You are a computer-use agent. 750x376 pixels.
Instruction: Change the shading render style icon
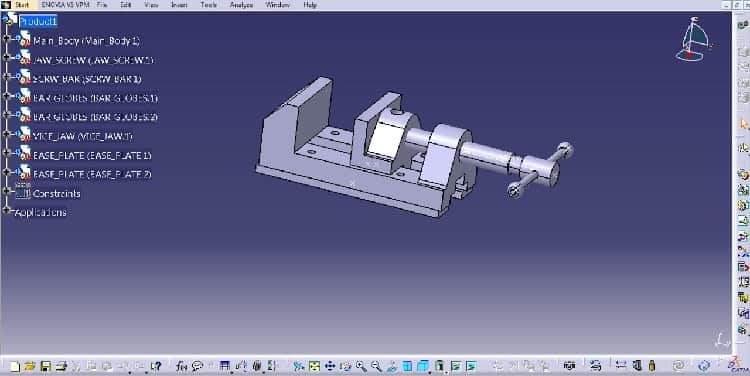point(439,366)
